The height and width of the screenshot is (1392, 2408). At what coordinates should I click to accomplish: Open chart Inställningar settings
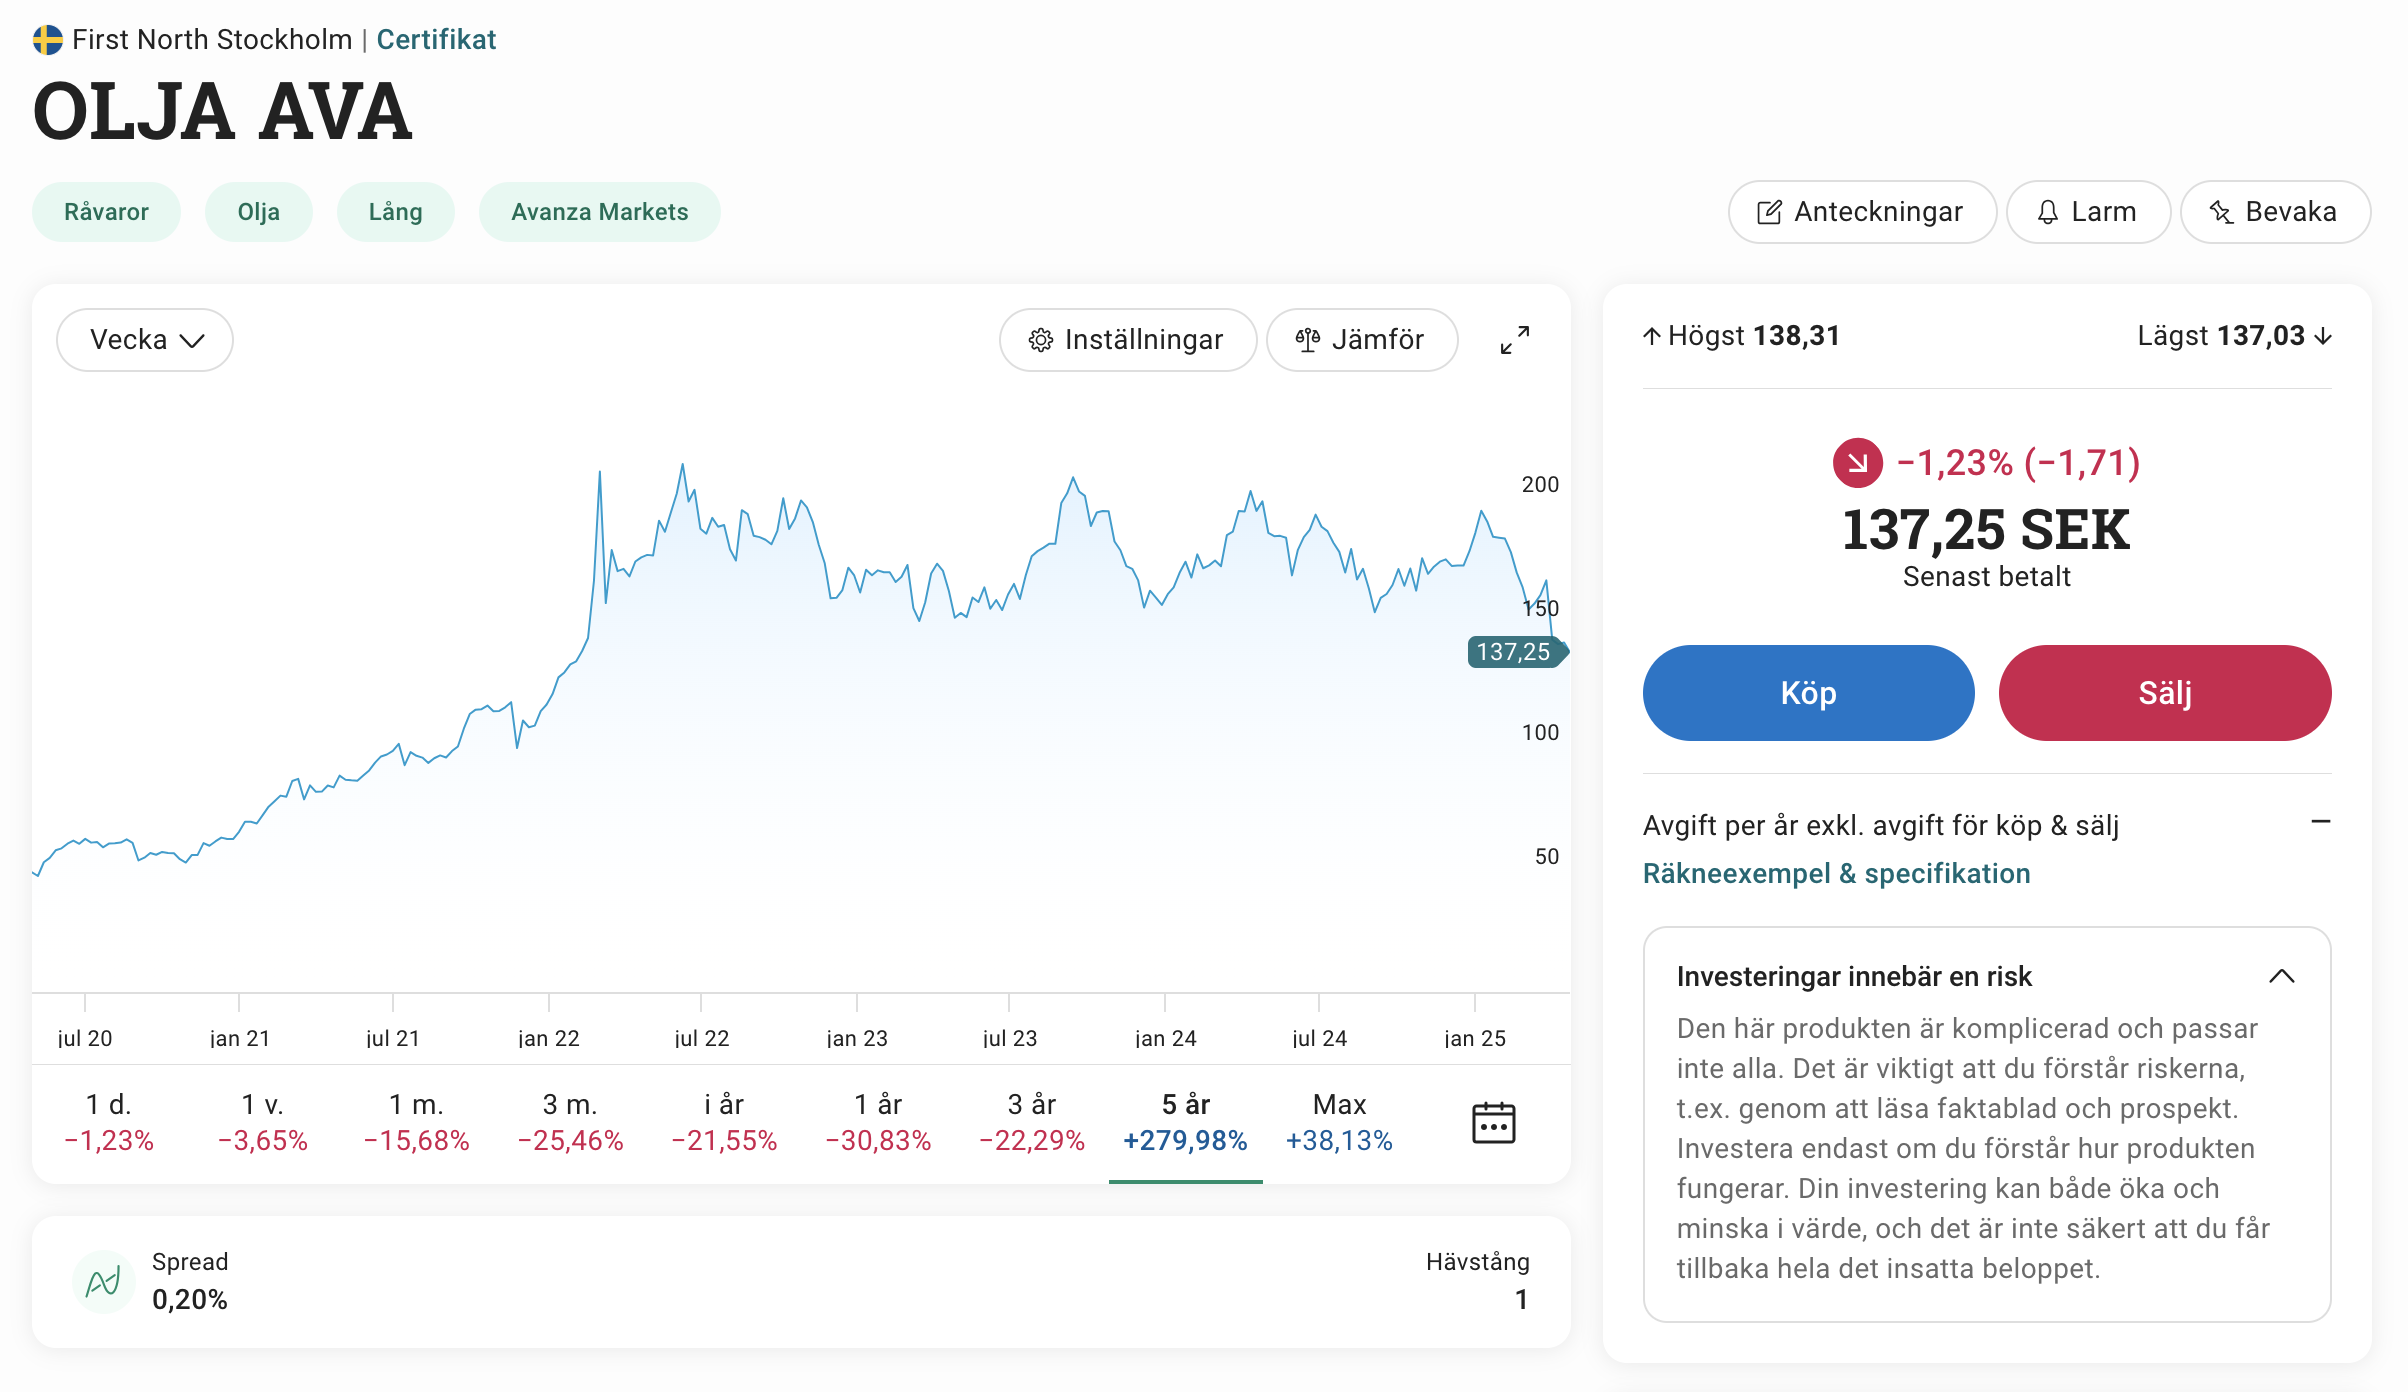(1127, 340)
